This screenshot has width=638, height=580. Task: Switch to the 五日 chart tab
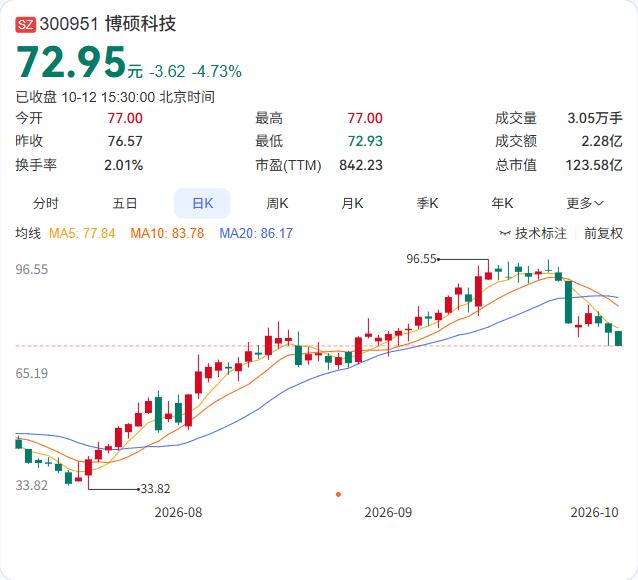125,203
